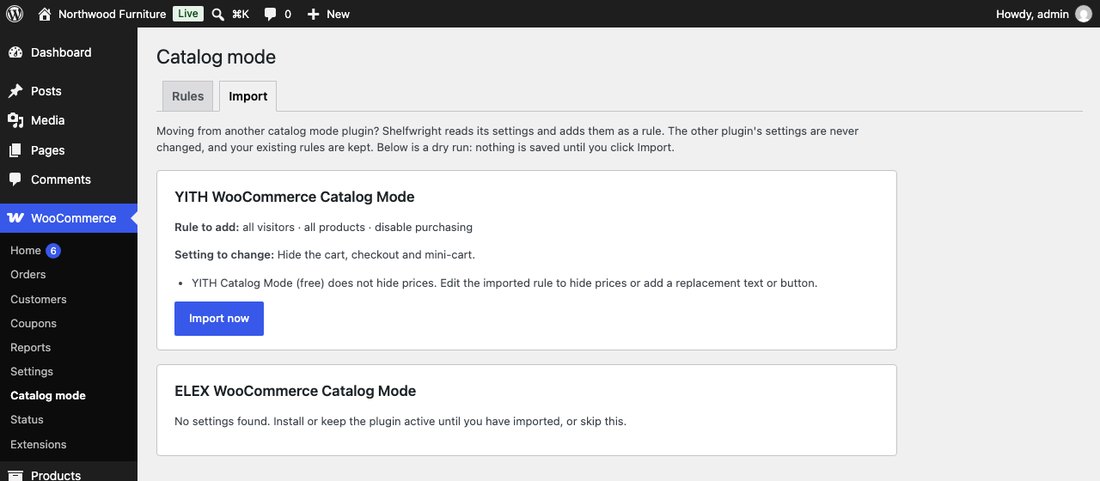Click the Comments bubble icon in sidebar

(x=15, y=179)
